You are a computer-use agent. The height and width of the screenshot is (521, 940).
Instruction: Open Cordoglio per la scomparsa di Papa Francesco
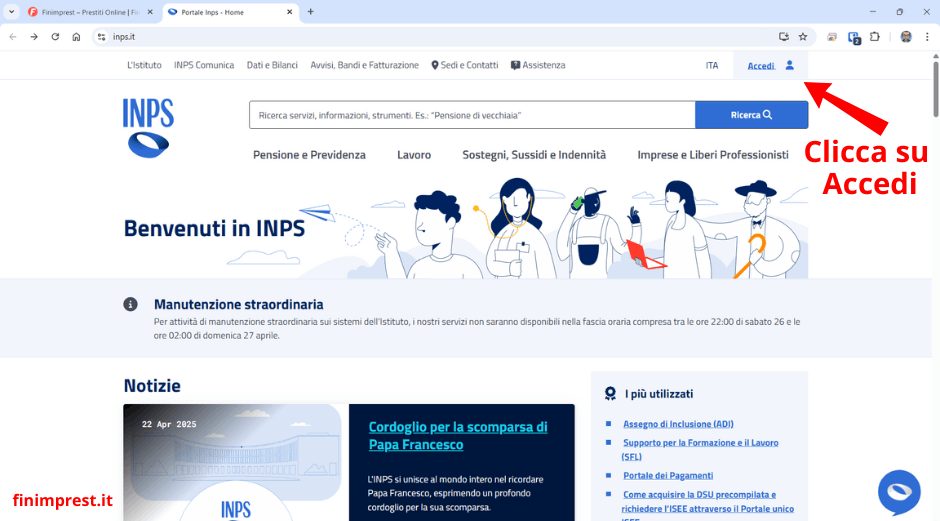[x=458, y=435]
